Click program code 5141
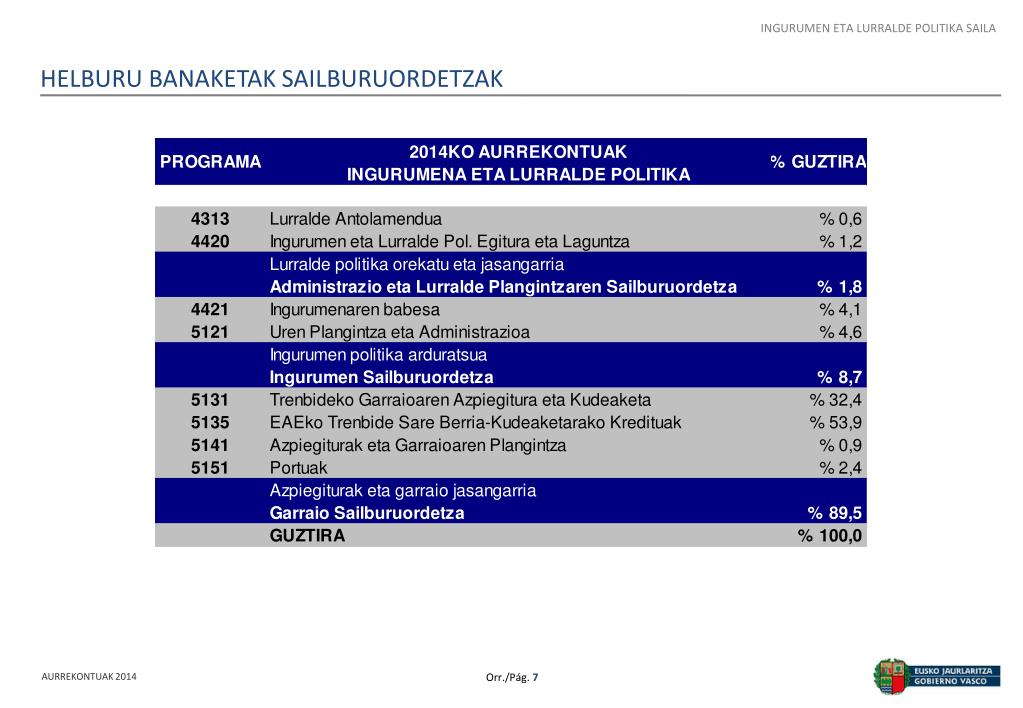Image resolution: width=1023 pixels, height=708 pixels. coord(210,446)
